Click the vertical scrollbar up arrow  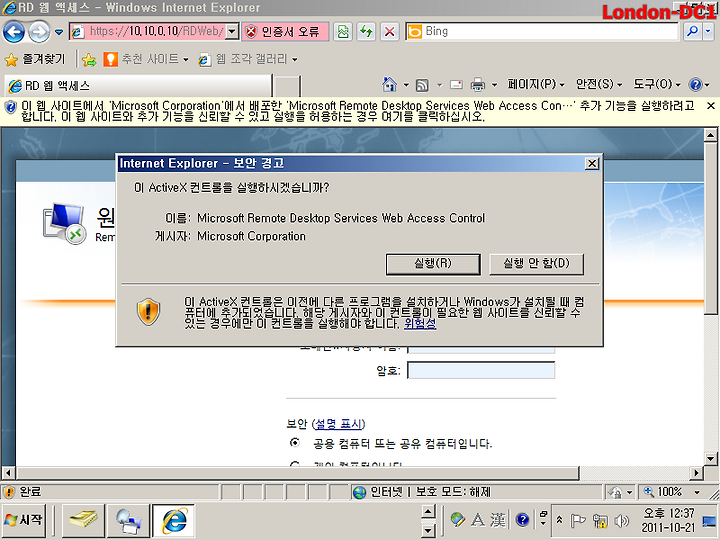(710, 135)
